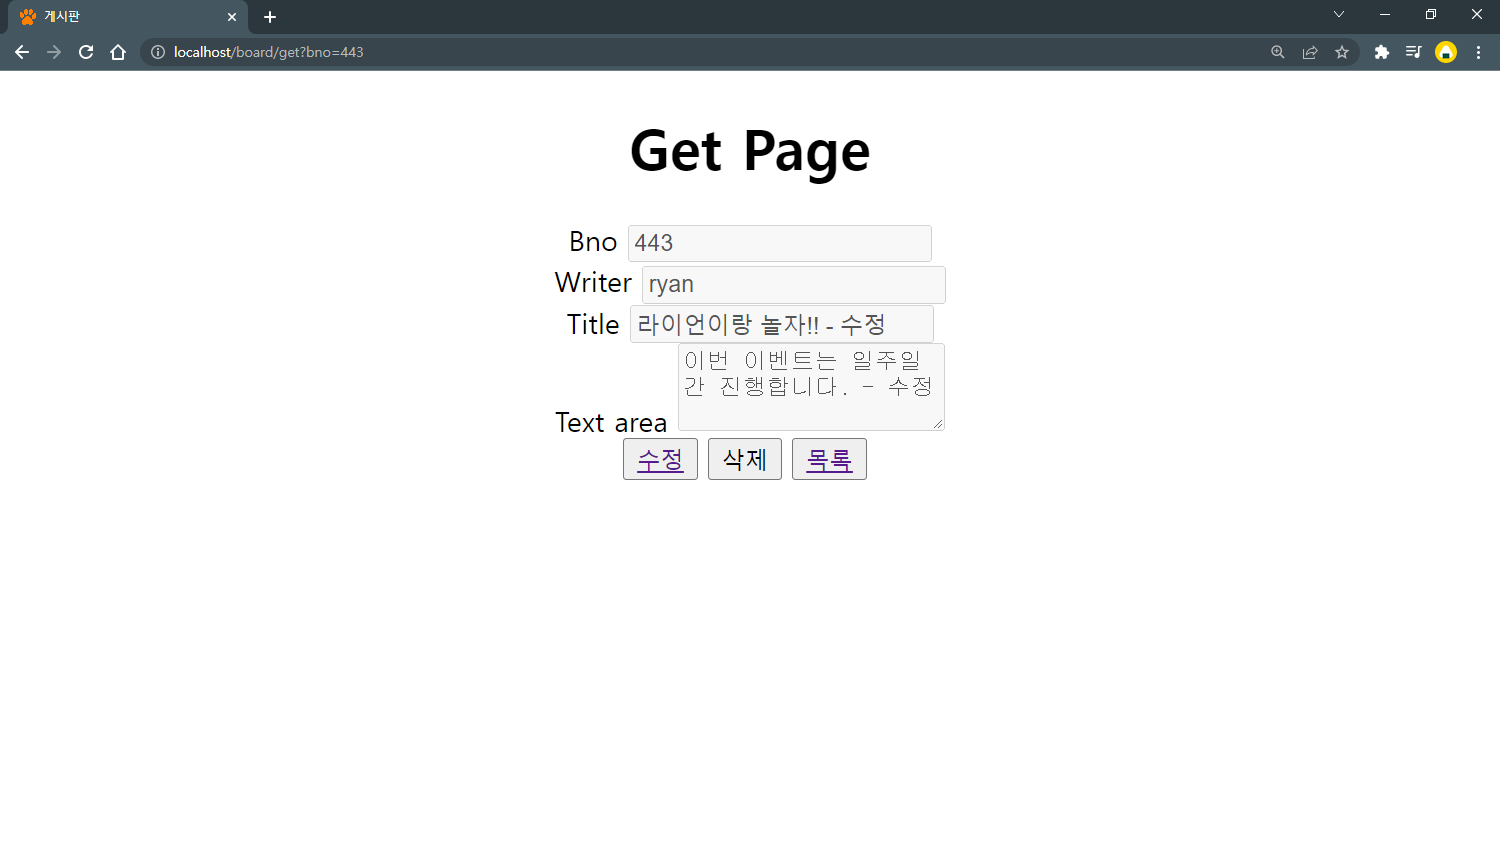Click the paw favicon on the tab
The width and height of the screenshot is (1500, 860).
point(27,17)
